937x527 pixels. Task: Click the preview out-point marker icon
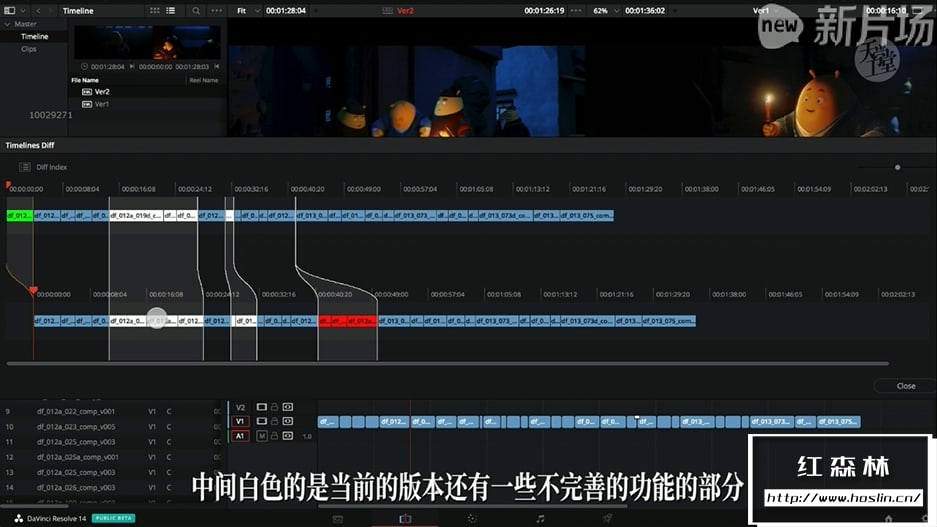[216, 67]
